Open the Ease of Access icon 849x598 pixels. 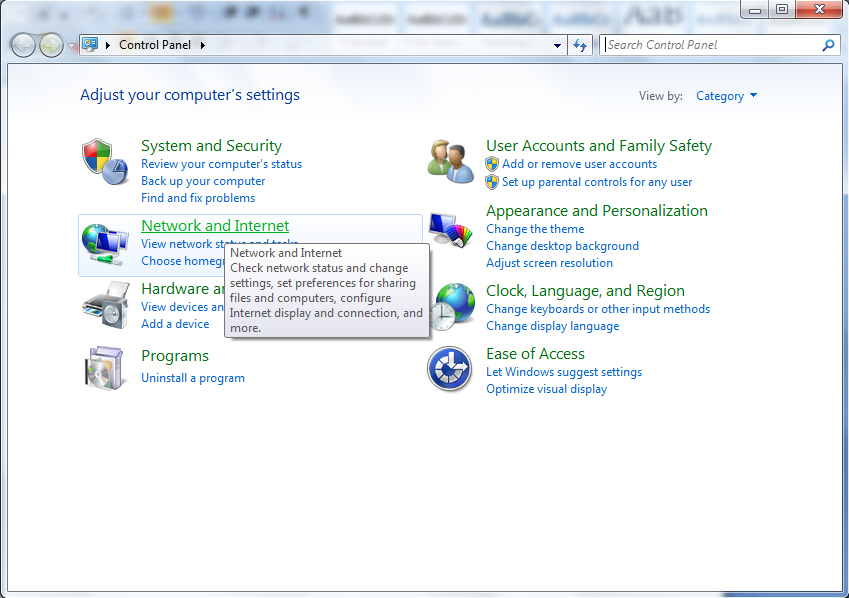click(x=449, y=369)
